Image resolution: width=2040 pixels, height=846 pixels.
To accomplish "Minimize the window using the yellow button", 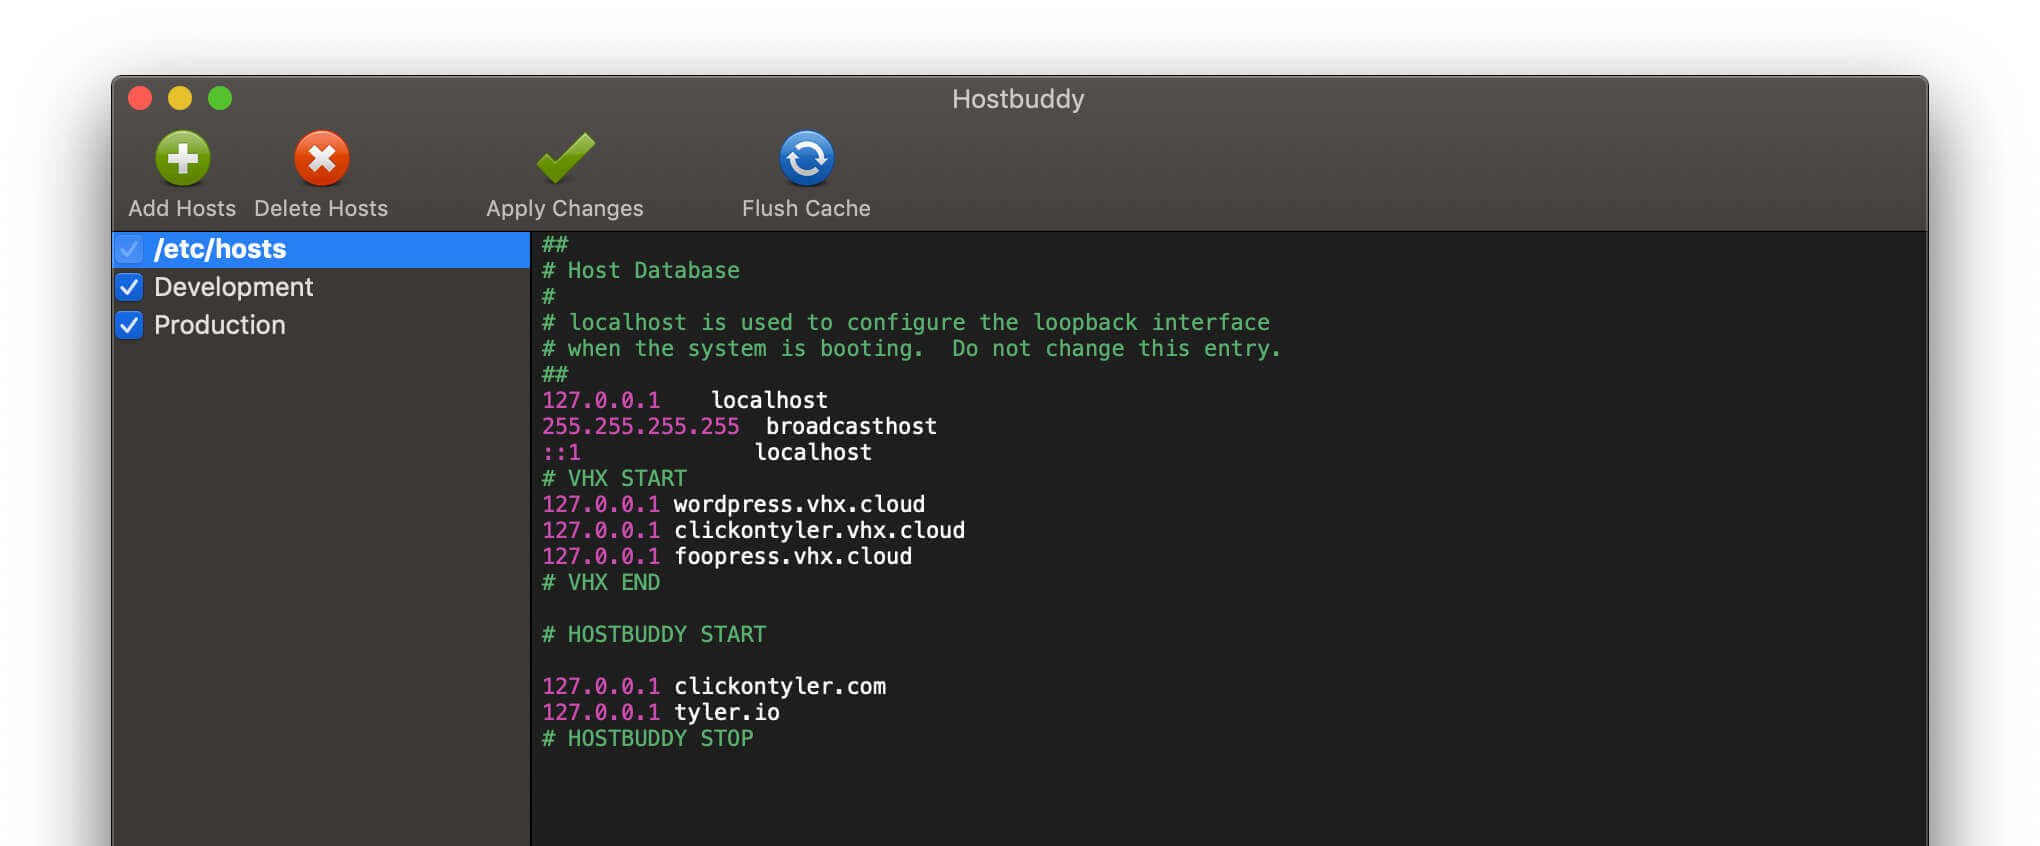I will click(180, 98).
